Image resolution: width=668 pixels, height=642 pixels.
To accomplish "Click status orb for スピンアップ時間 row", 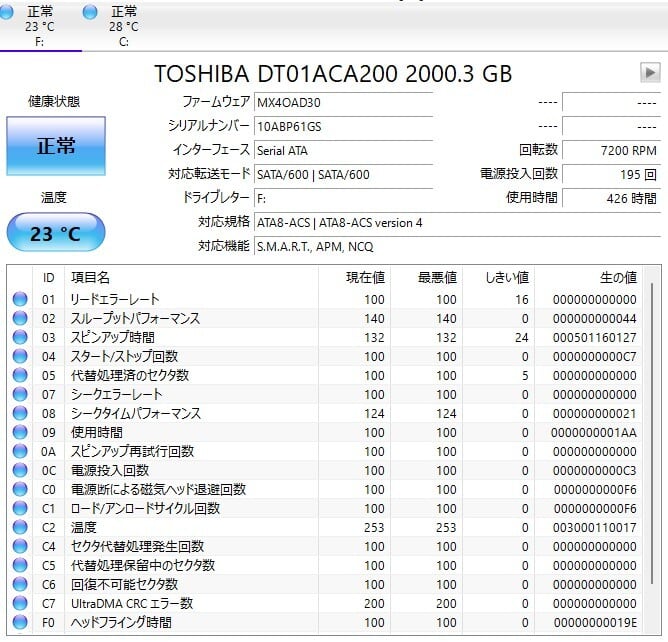I will [20, 337].
